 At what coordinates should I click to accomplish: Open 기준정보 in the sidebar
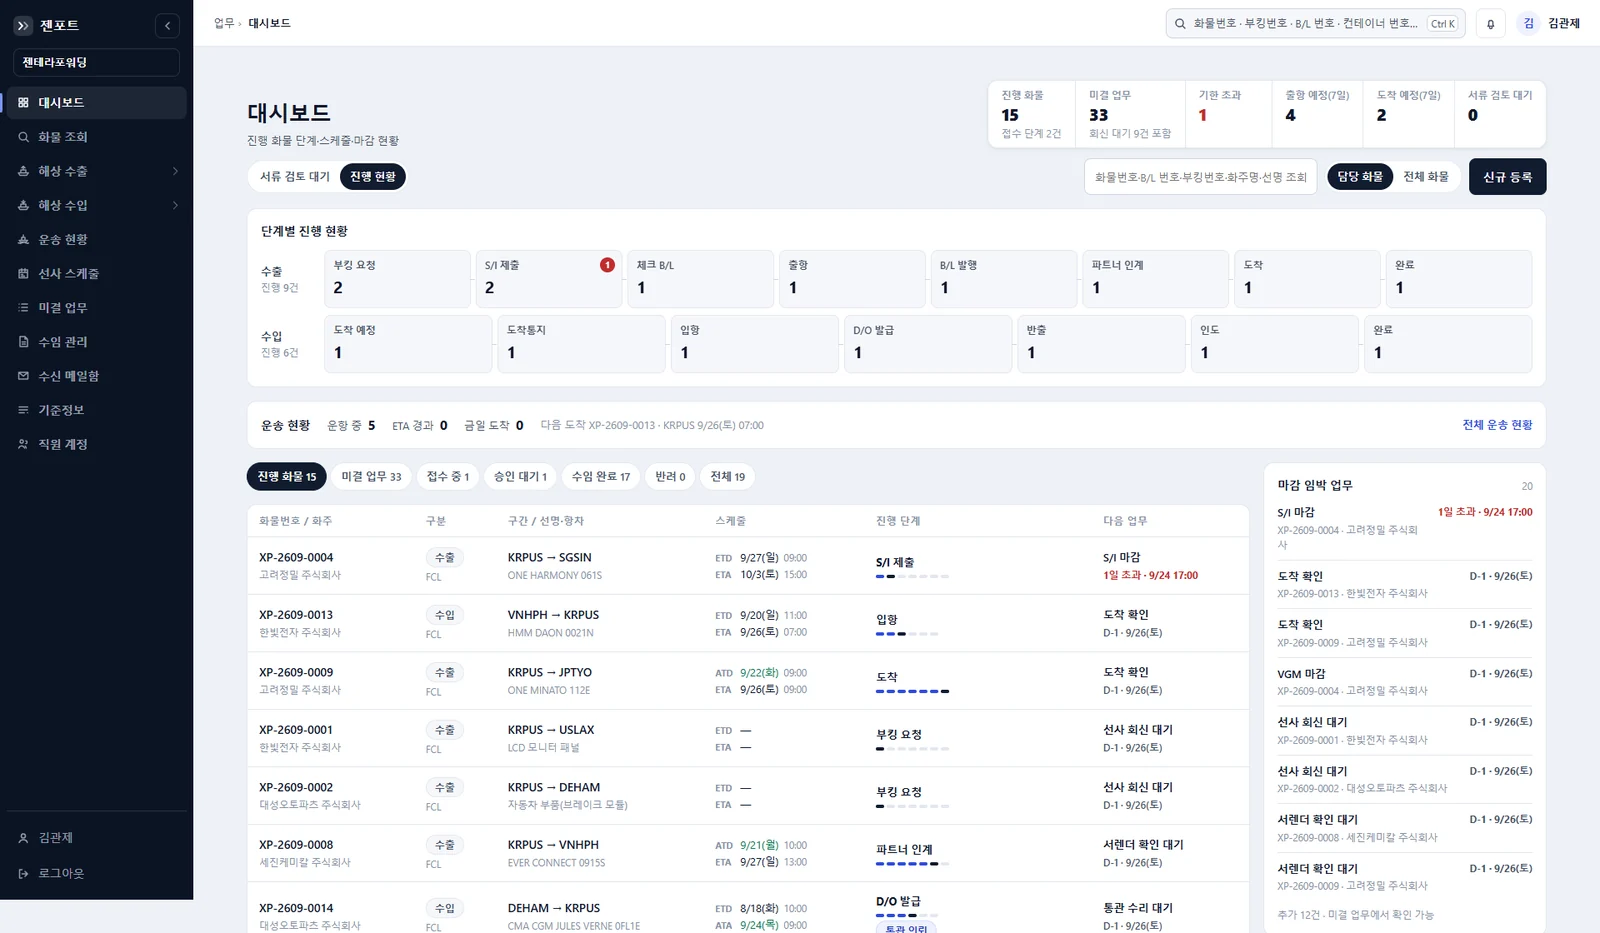point(96,410)
